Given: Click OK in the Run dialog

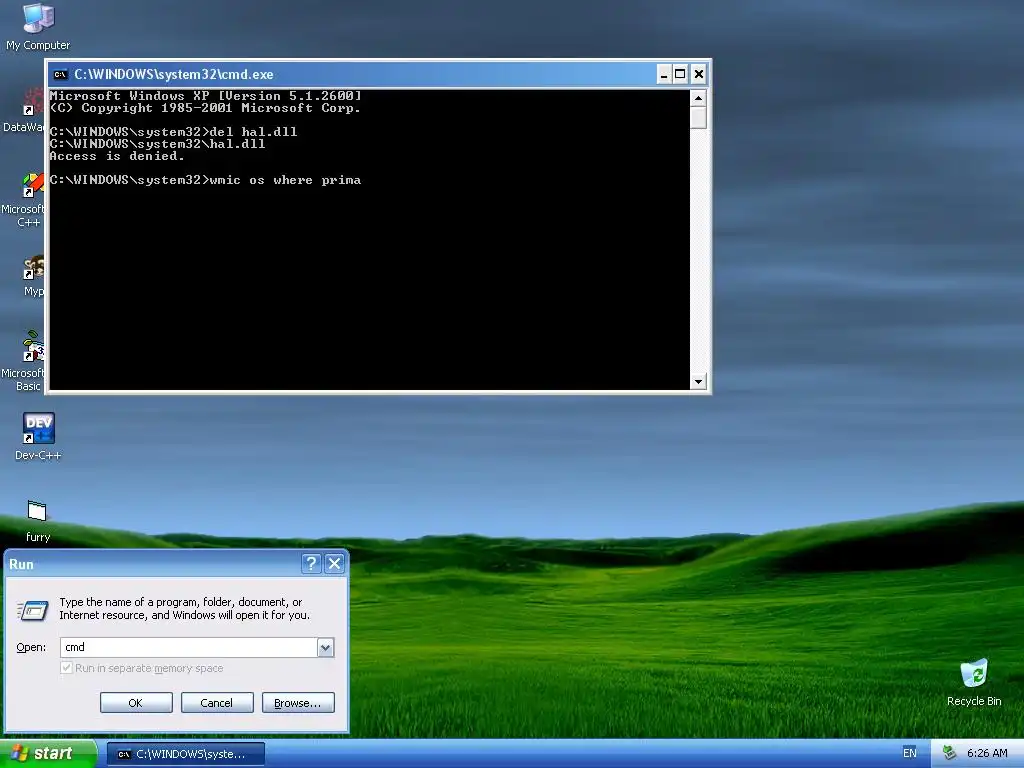Looking at the screenshot, I should point(136,703).
